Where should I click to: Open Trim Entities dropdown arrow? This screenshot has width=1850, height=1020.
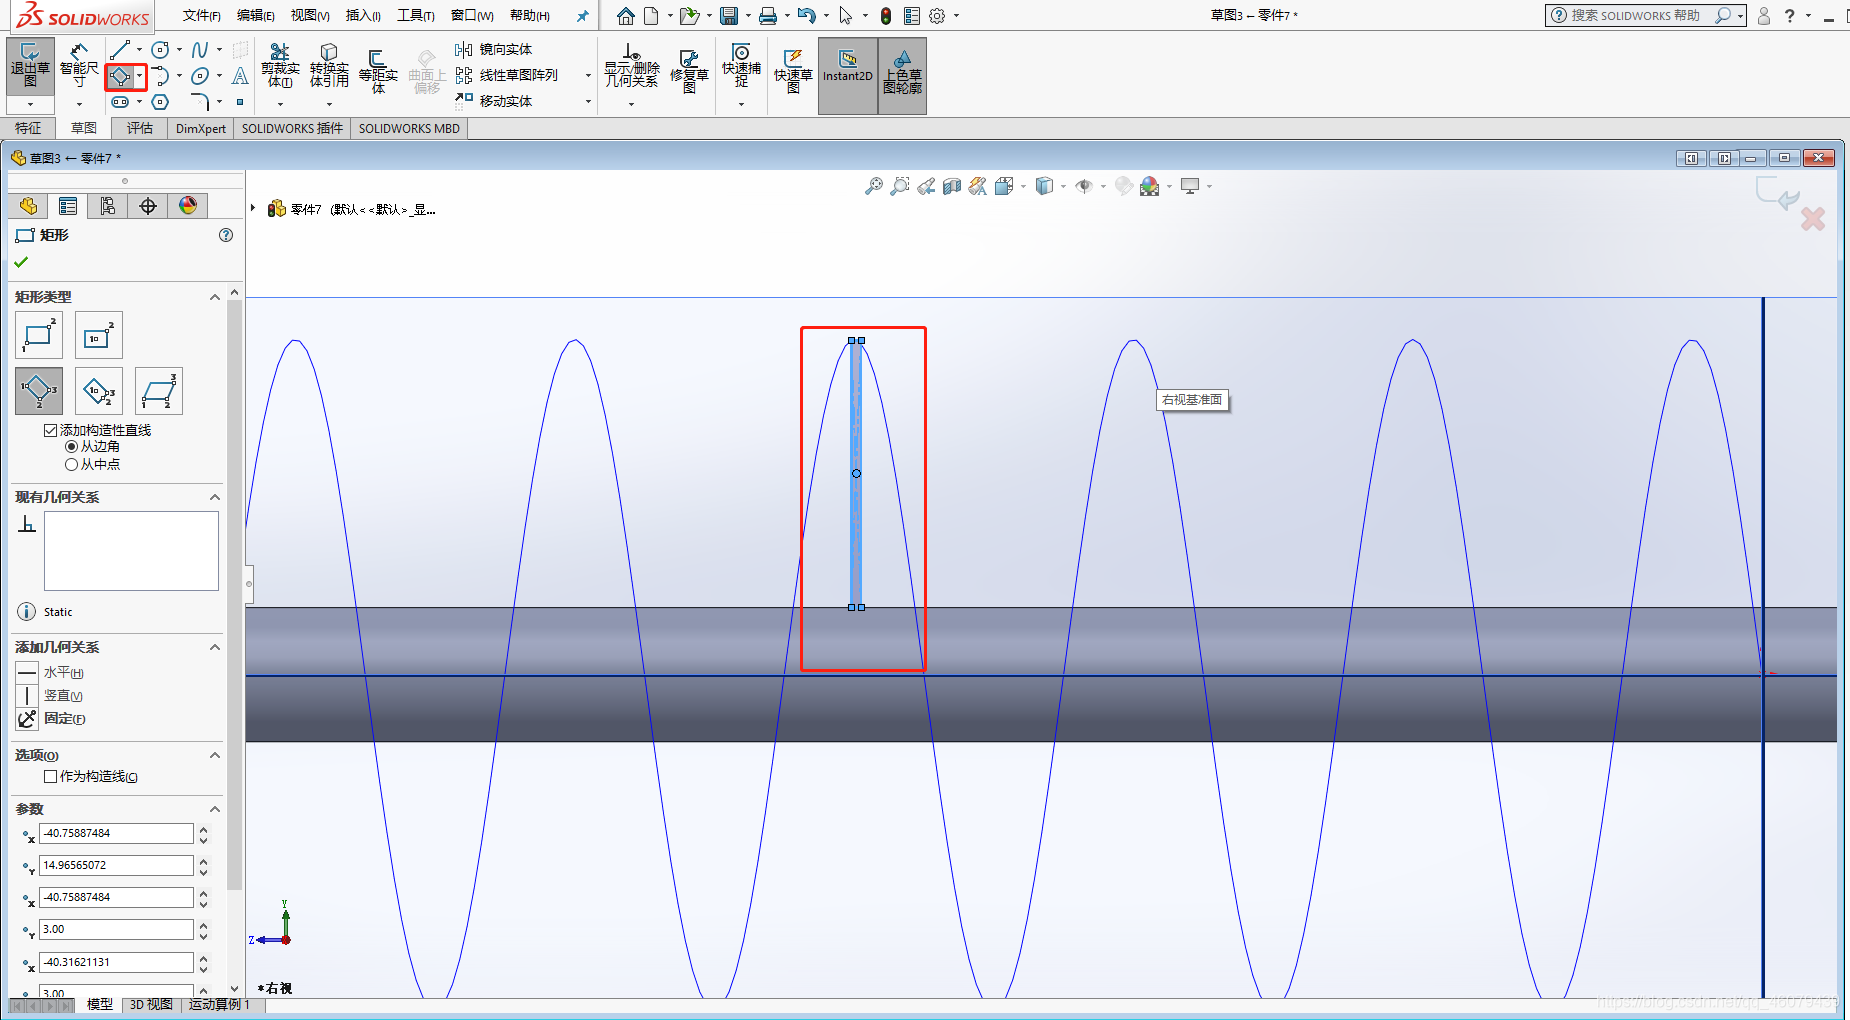[280, 104]
